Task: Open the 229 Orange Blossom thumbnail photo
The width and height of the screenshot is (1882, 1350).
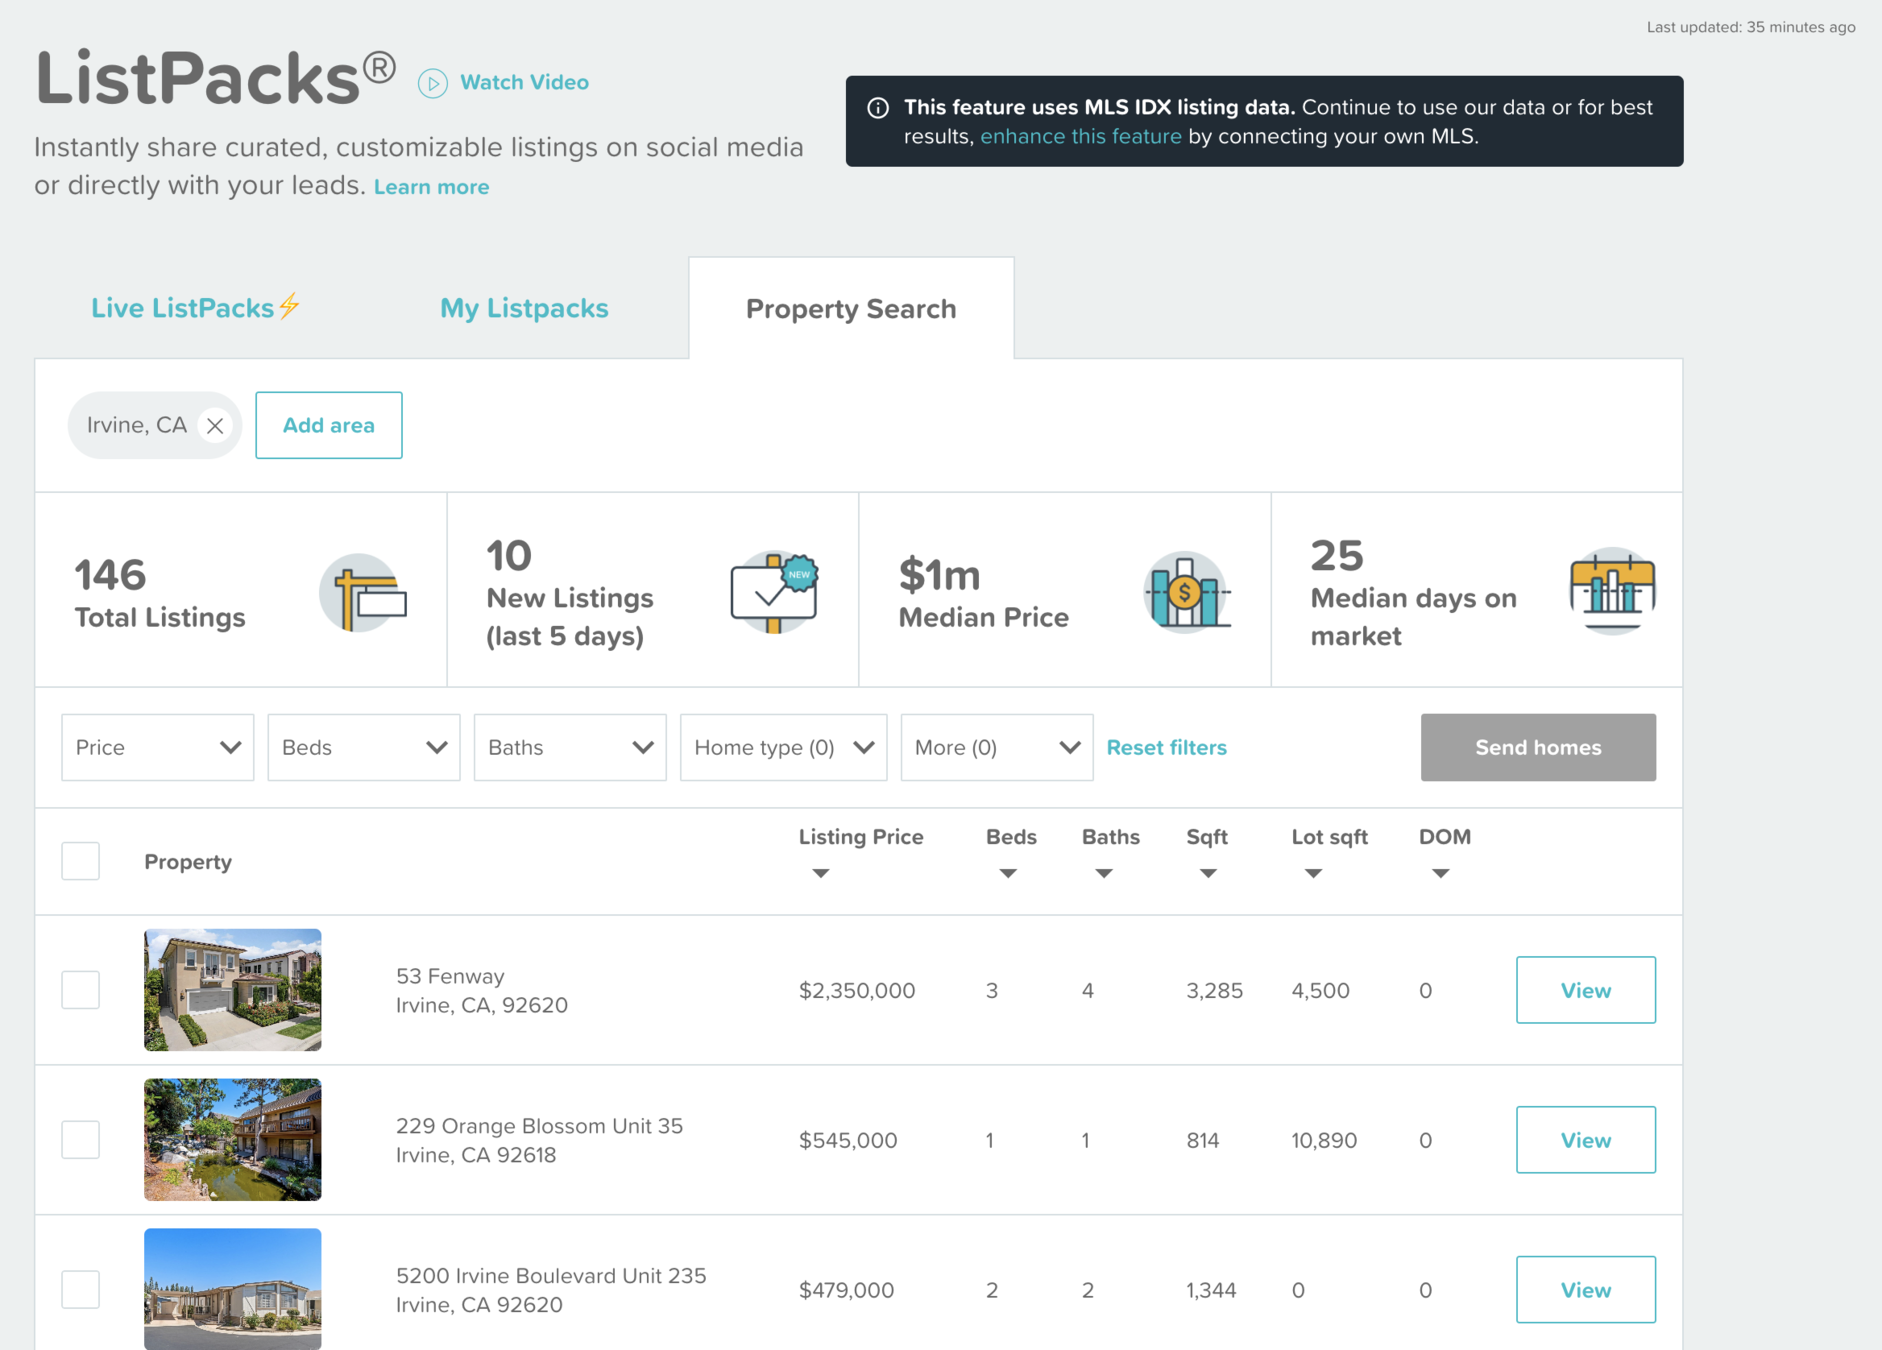Action: tap(233, 1140)
